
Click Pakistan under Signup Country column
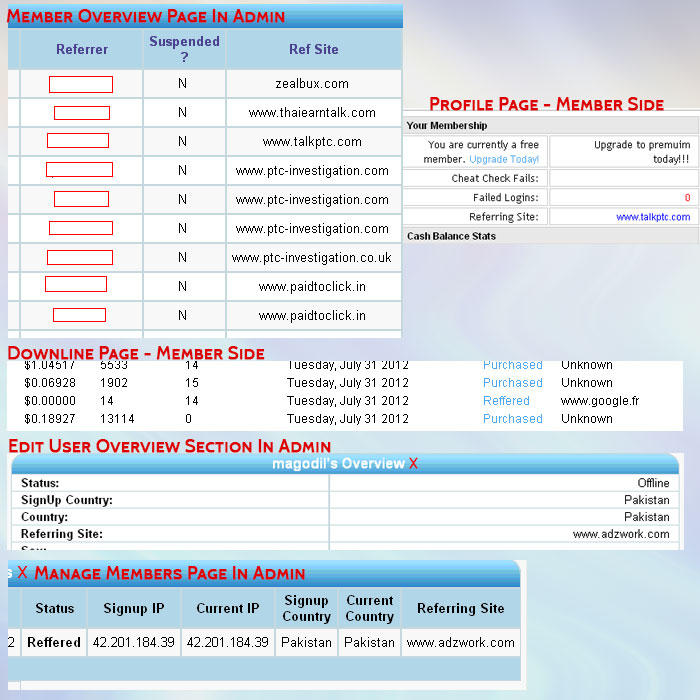point(307,642)
